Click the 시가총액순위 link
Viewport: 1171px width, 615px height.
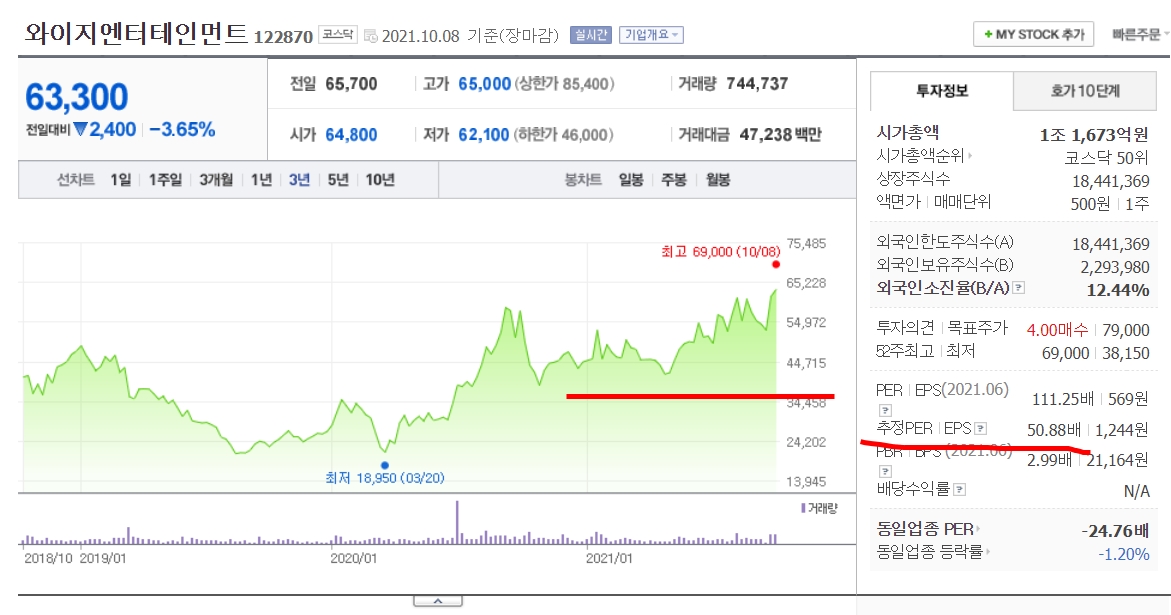920,157
